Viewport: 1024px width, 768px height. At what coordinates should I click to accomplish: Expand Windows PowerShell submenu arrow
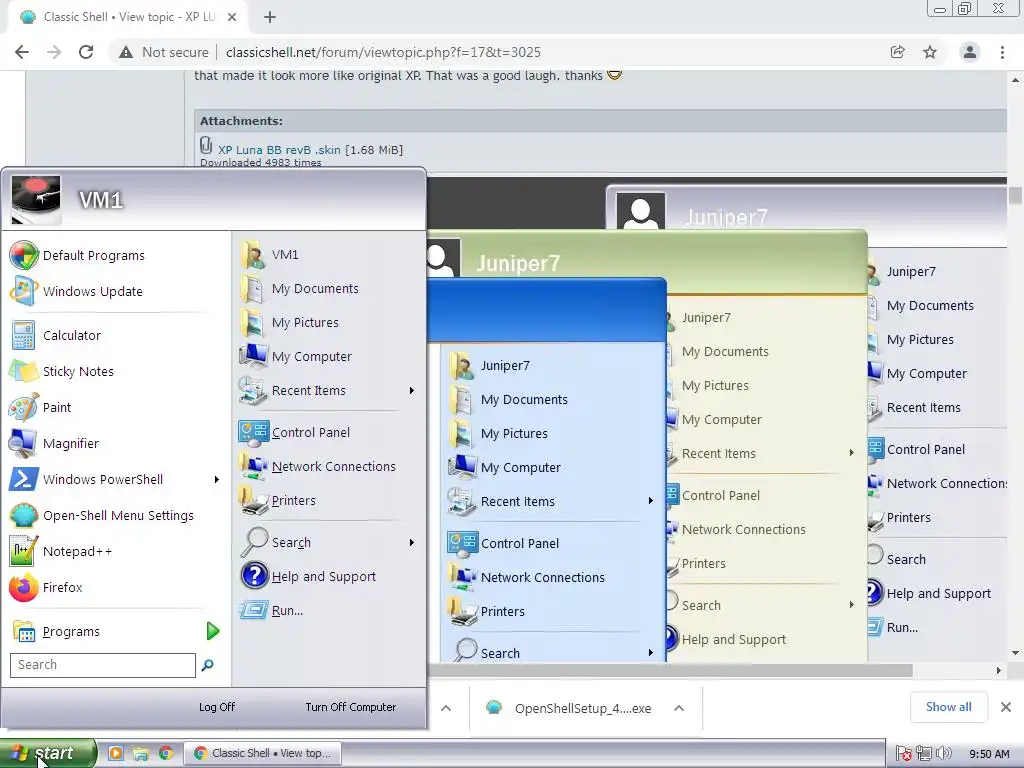[x=217, y=479]
